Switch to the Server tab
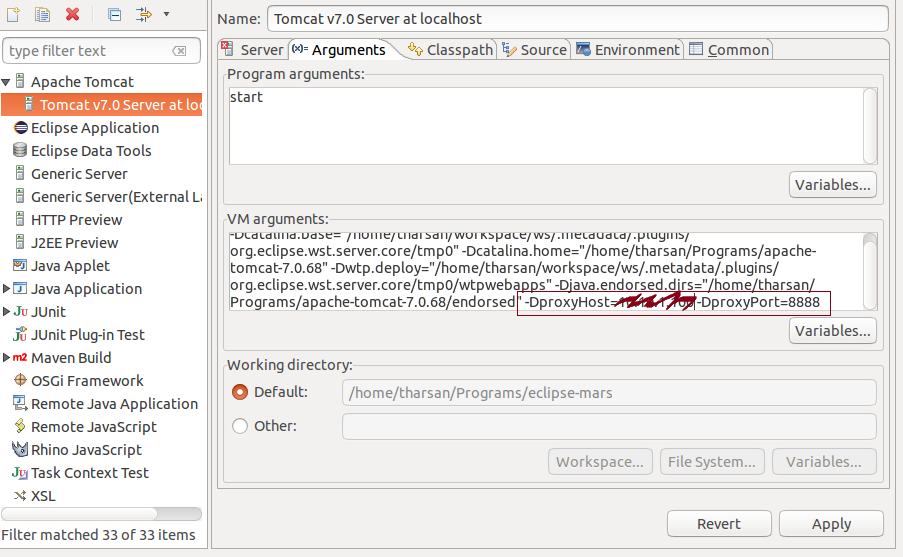Viewport: 903px width, 557px height. pos(253,50)
